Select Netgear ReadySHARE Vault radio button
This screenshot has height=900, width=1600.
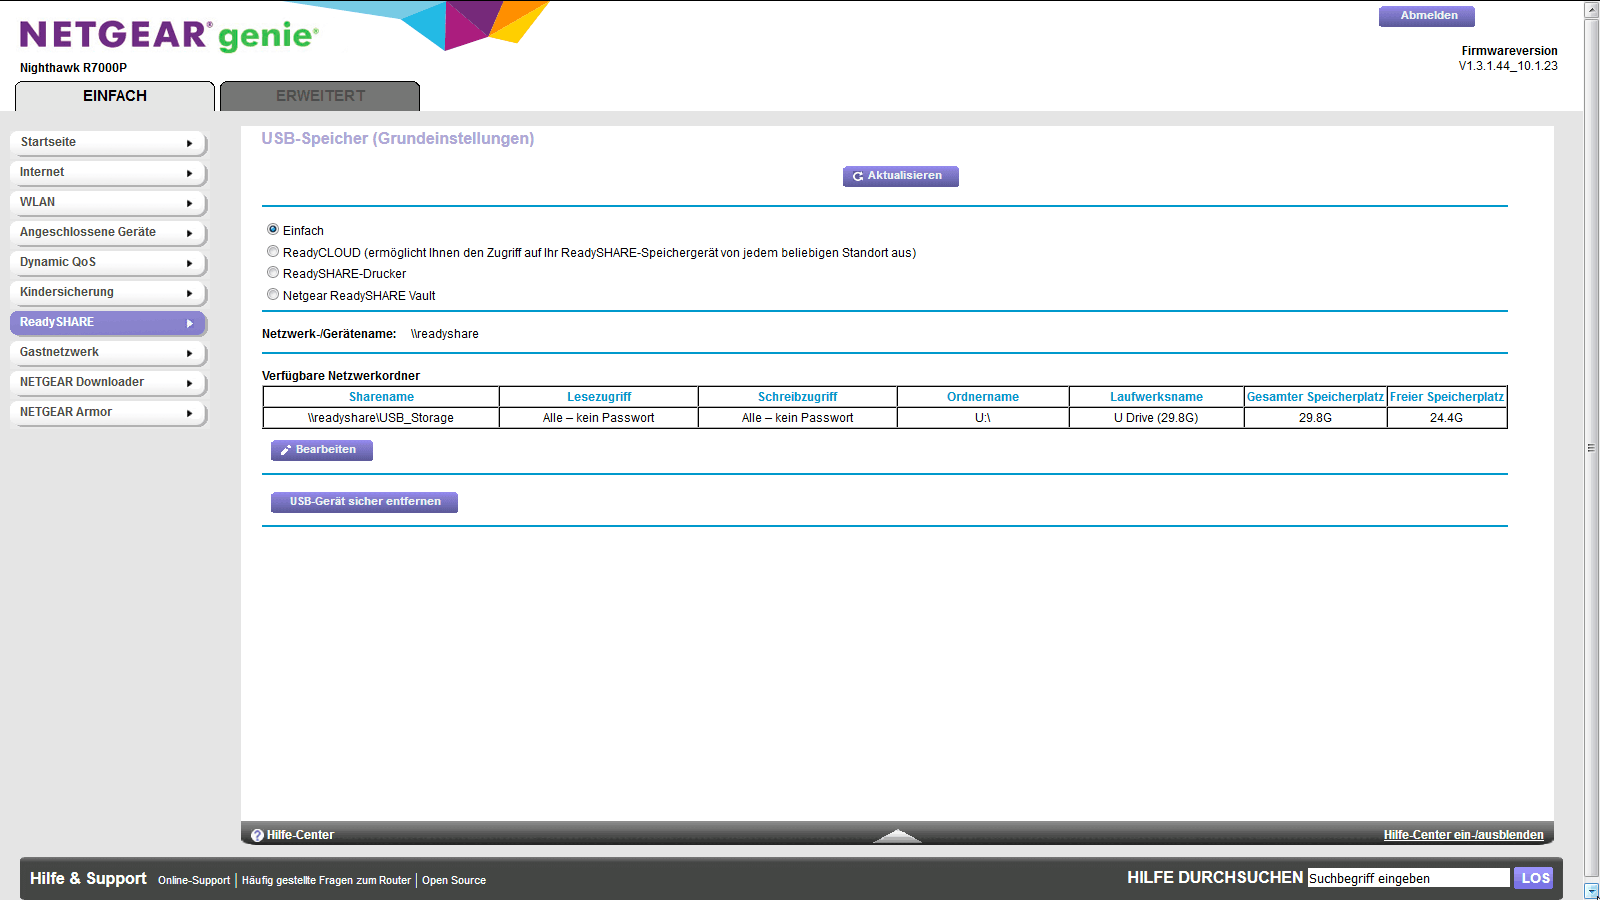click(x=273, y=294)
